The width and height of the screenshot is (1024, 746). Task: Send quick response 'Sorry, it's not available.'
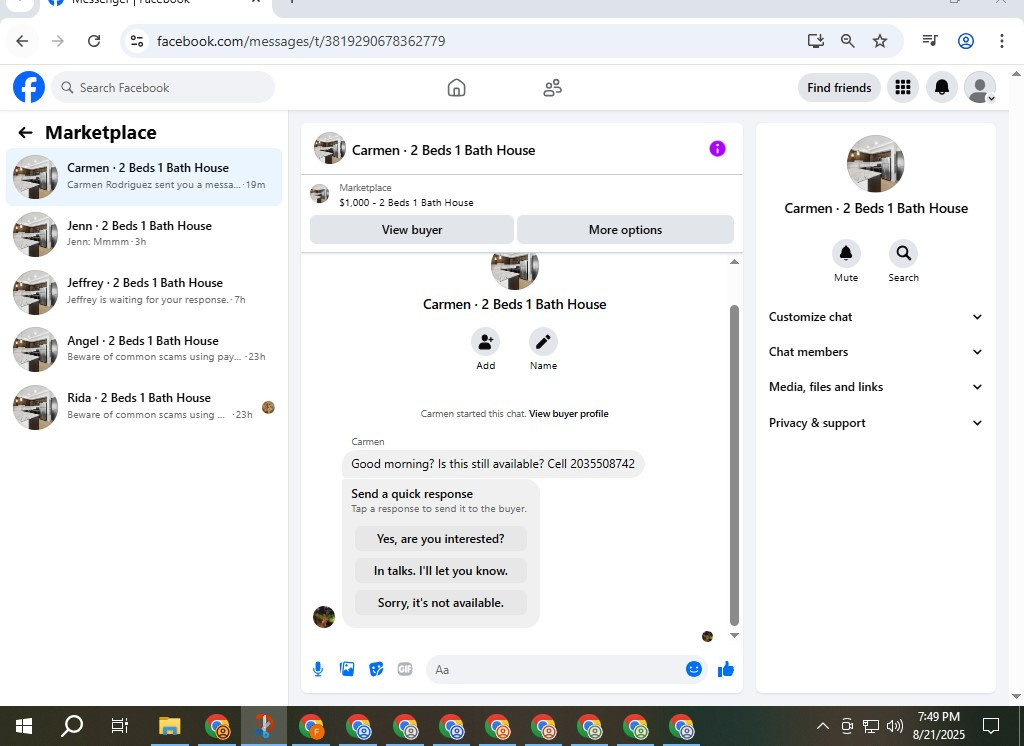click(441, 603)
